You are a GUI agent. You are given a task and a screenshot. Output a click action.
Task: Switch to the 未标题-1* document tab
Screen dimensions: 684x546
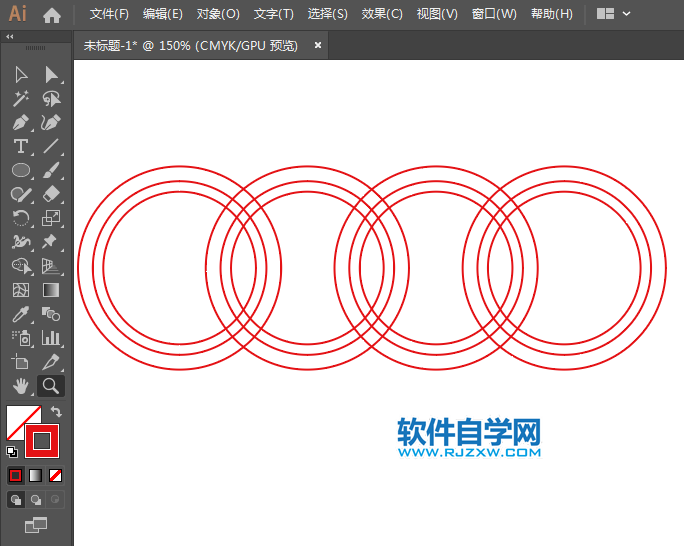(x=191, y=45)
